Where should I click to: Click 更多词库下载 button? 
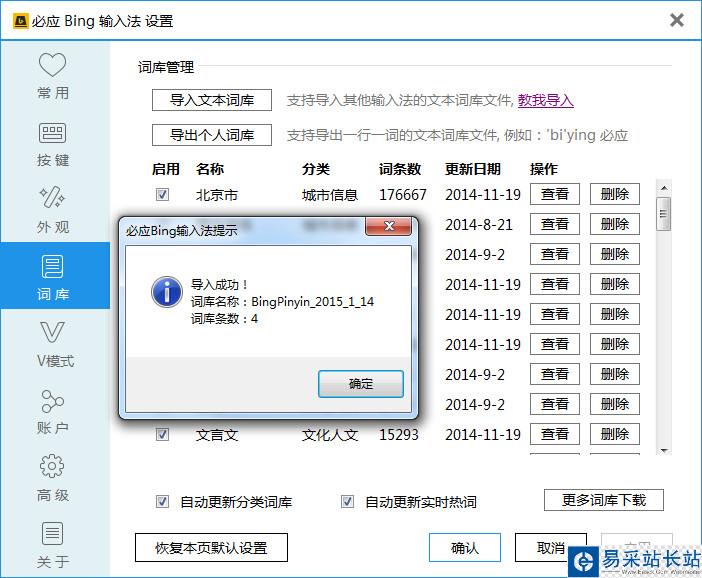[604, 500]
